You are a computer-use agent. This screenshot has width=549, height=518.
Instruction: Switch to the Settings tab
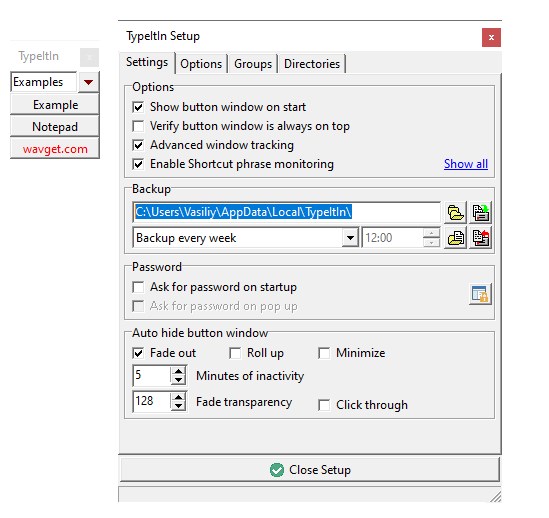[147, 62]
